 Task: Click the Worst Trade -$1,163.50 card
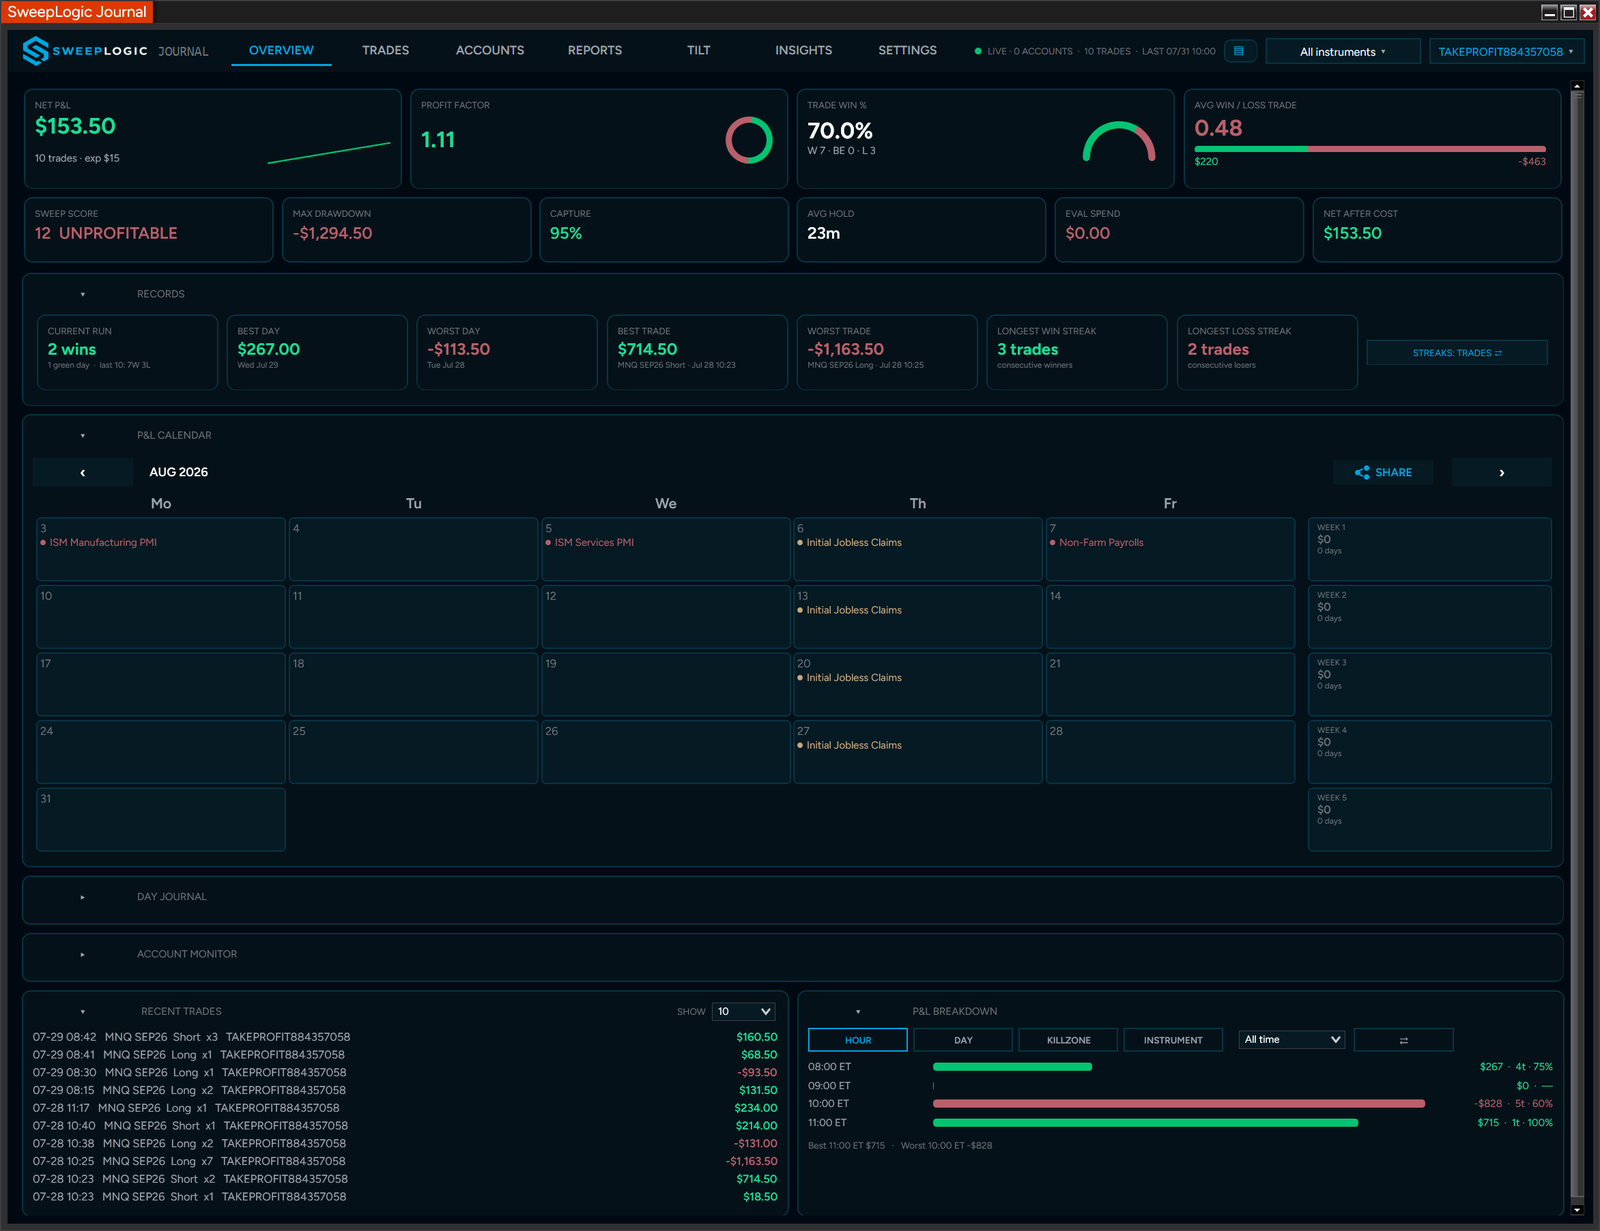pos(887,352)
